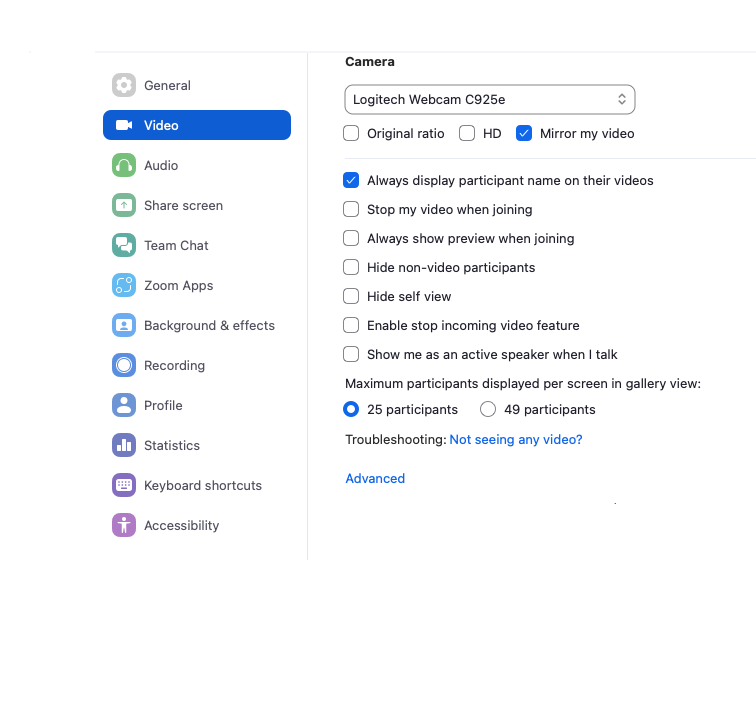Viewport: 756px width, 717px height.
Task: Click the General gear icon
Action: tap(124, 85)
